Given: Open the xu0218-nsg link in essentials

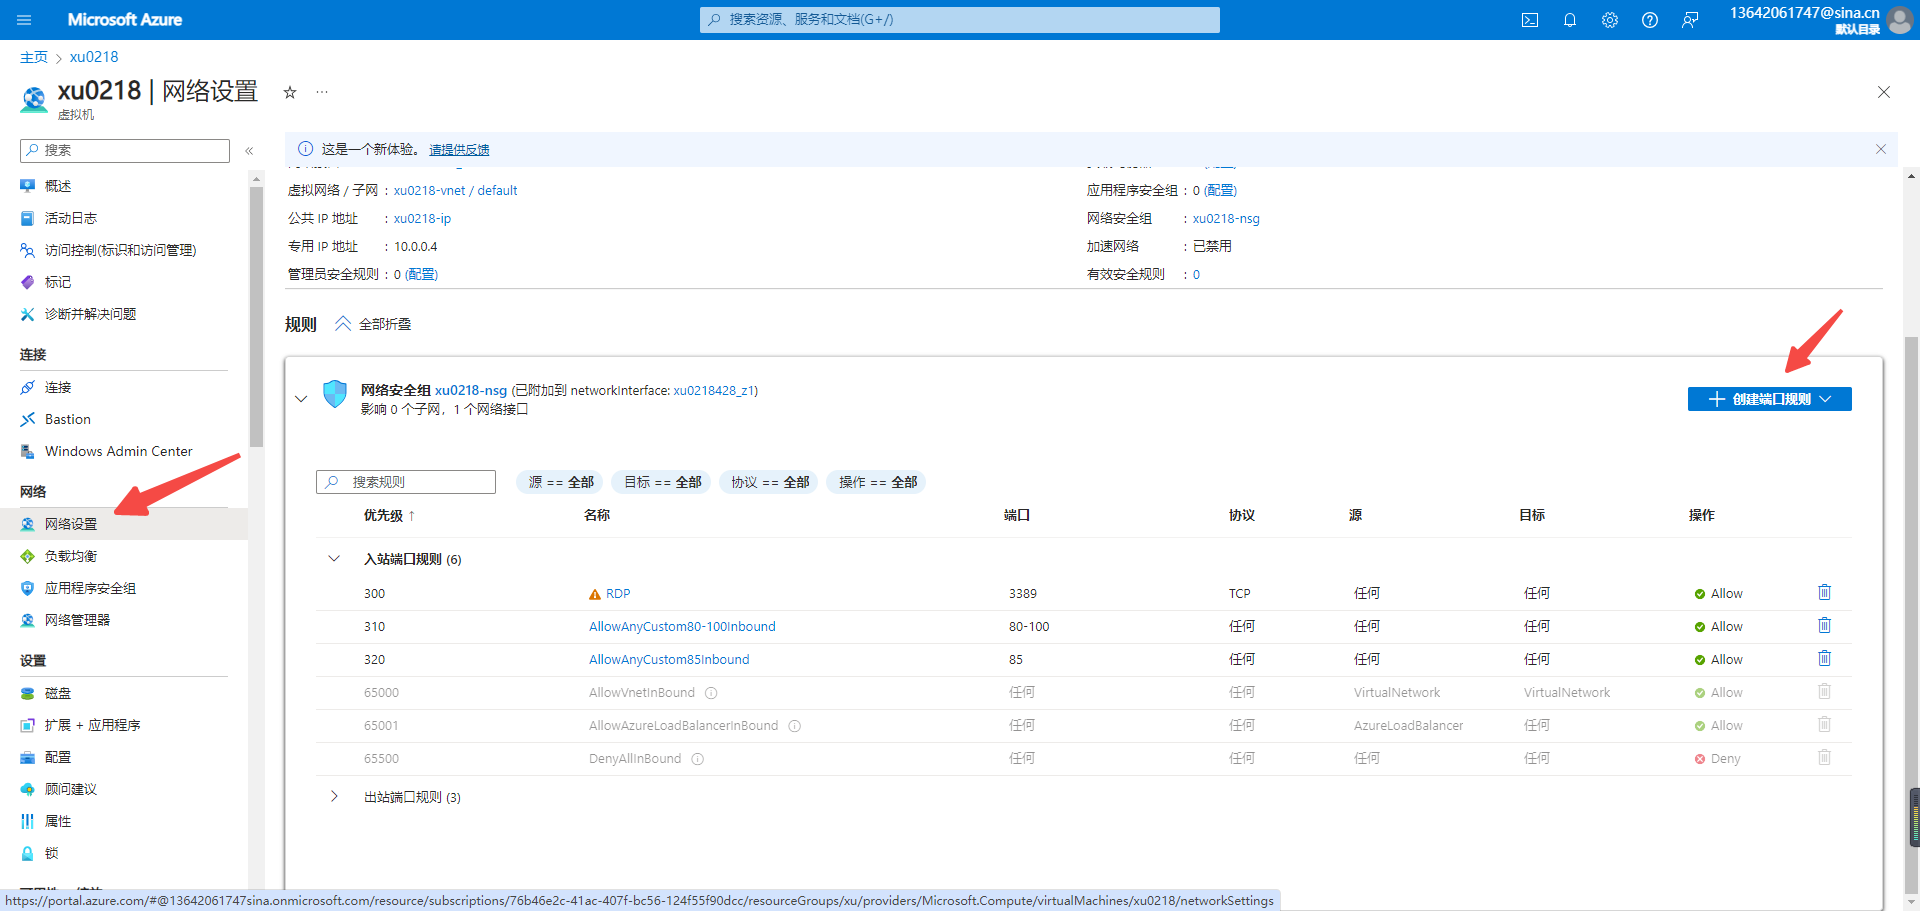Looking at the screenshot, I should [x=1226, y=218].
